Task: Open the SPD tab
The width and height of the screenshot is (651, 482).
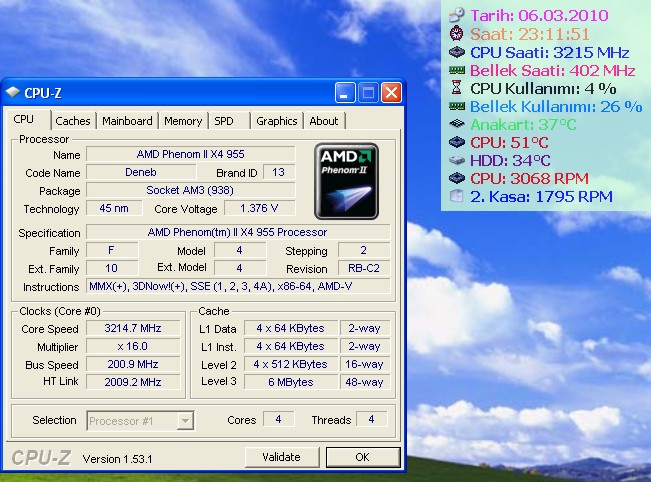Action: pyautogui.click(x=229, y=121)
